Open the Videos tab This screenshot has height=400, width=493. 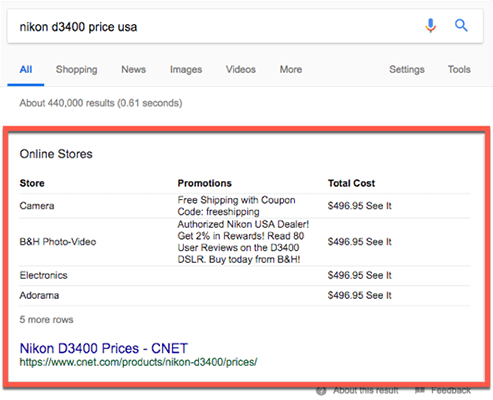241,69
